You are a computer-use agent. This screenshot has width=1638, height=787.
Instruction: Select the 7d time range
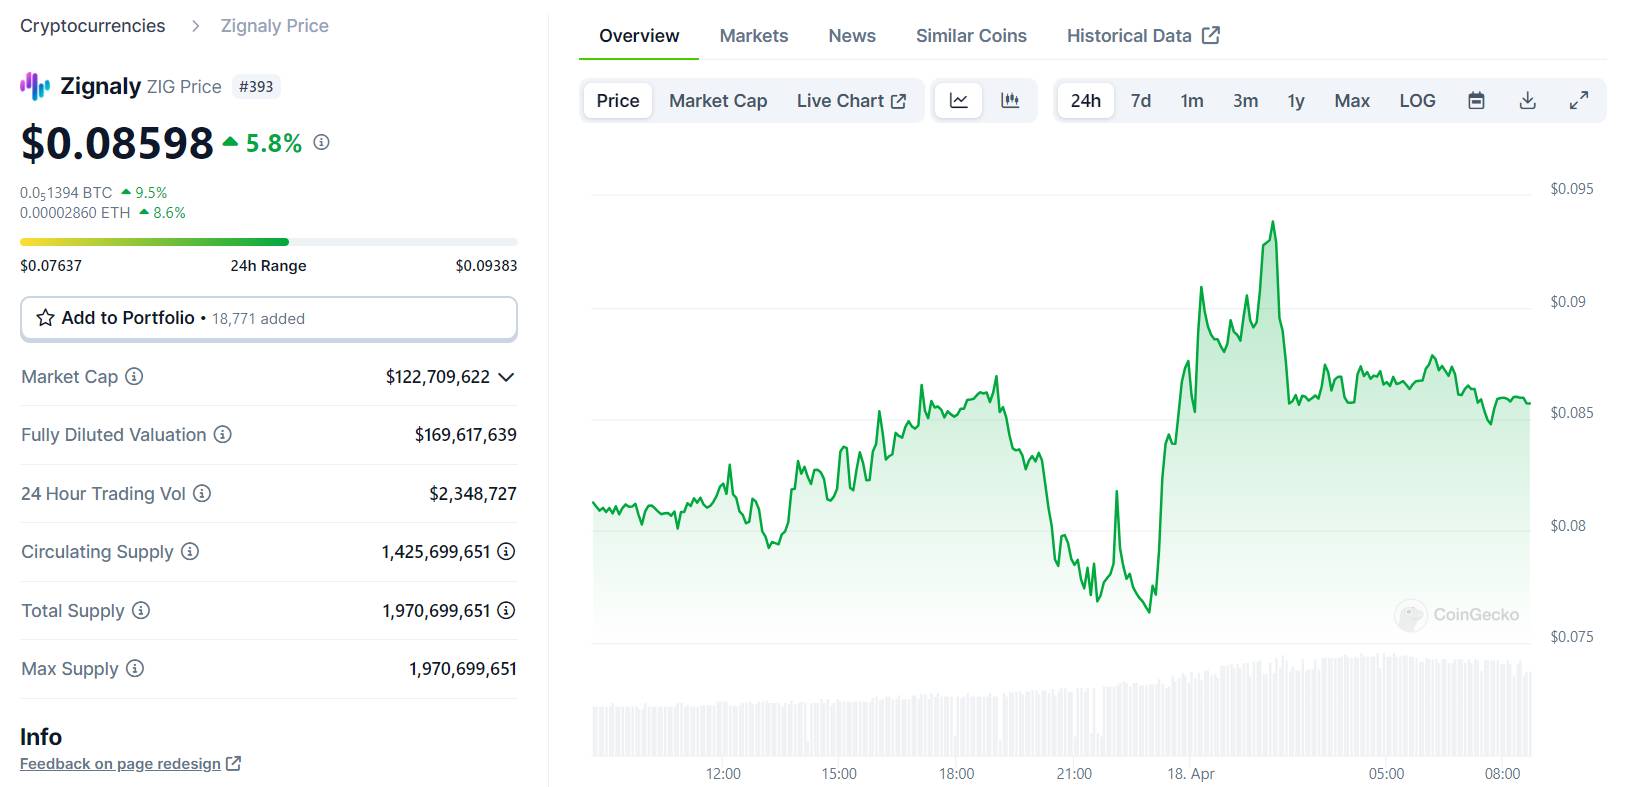click(1141, 100)
